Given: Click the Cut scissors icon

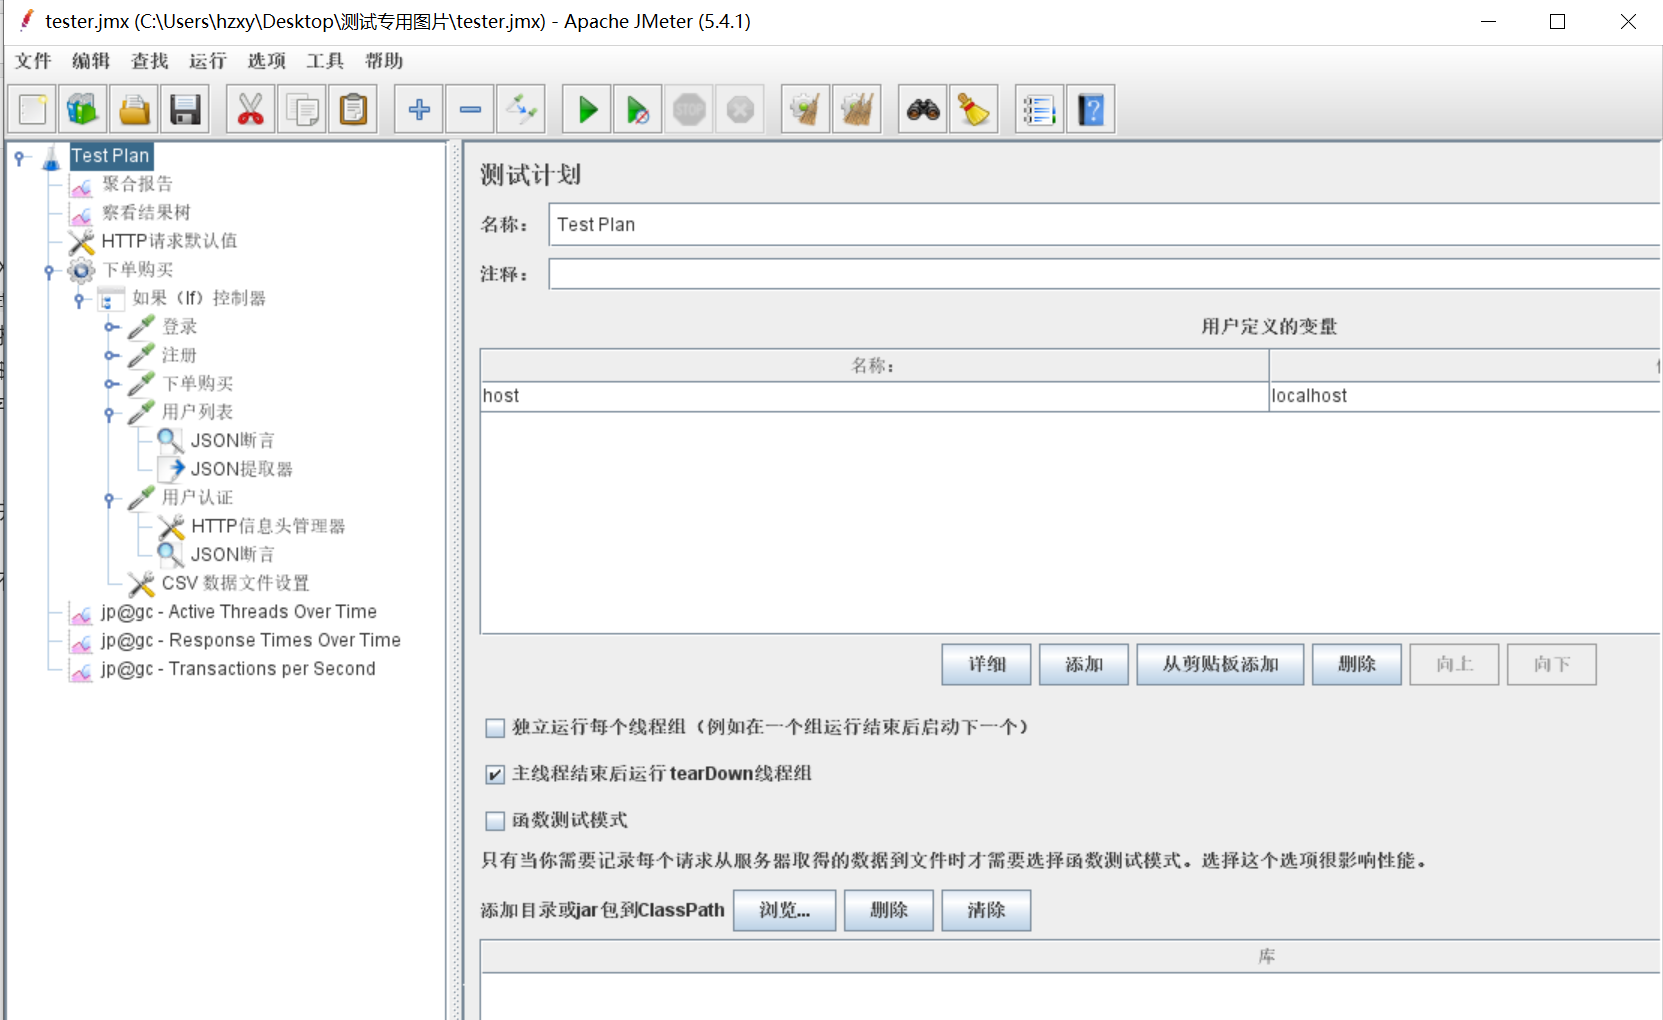Looking at the screenshot, I should click(x=251, y=109).
